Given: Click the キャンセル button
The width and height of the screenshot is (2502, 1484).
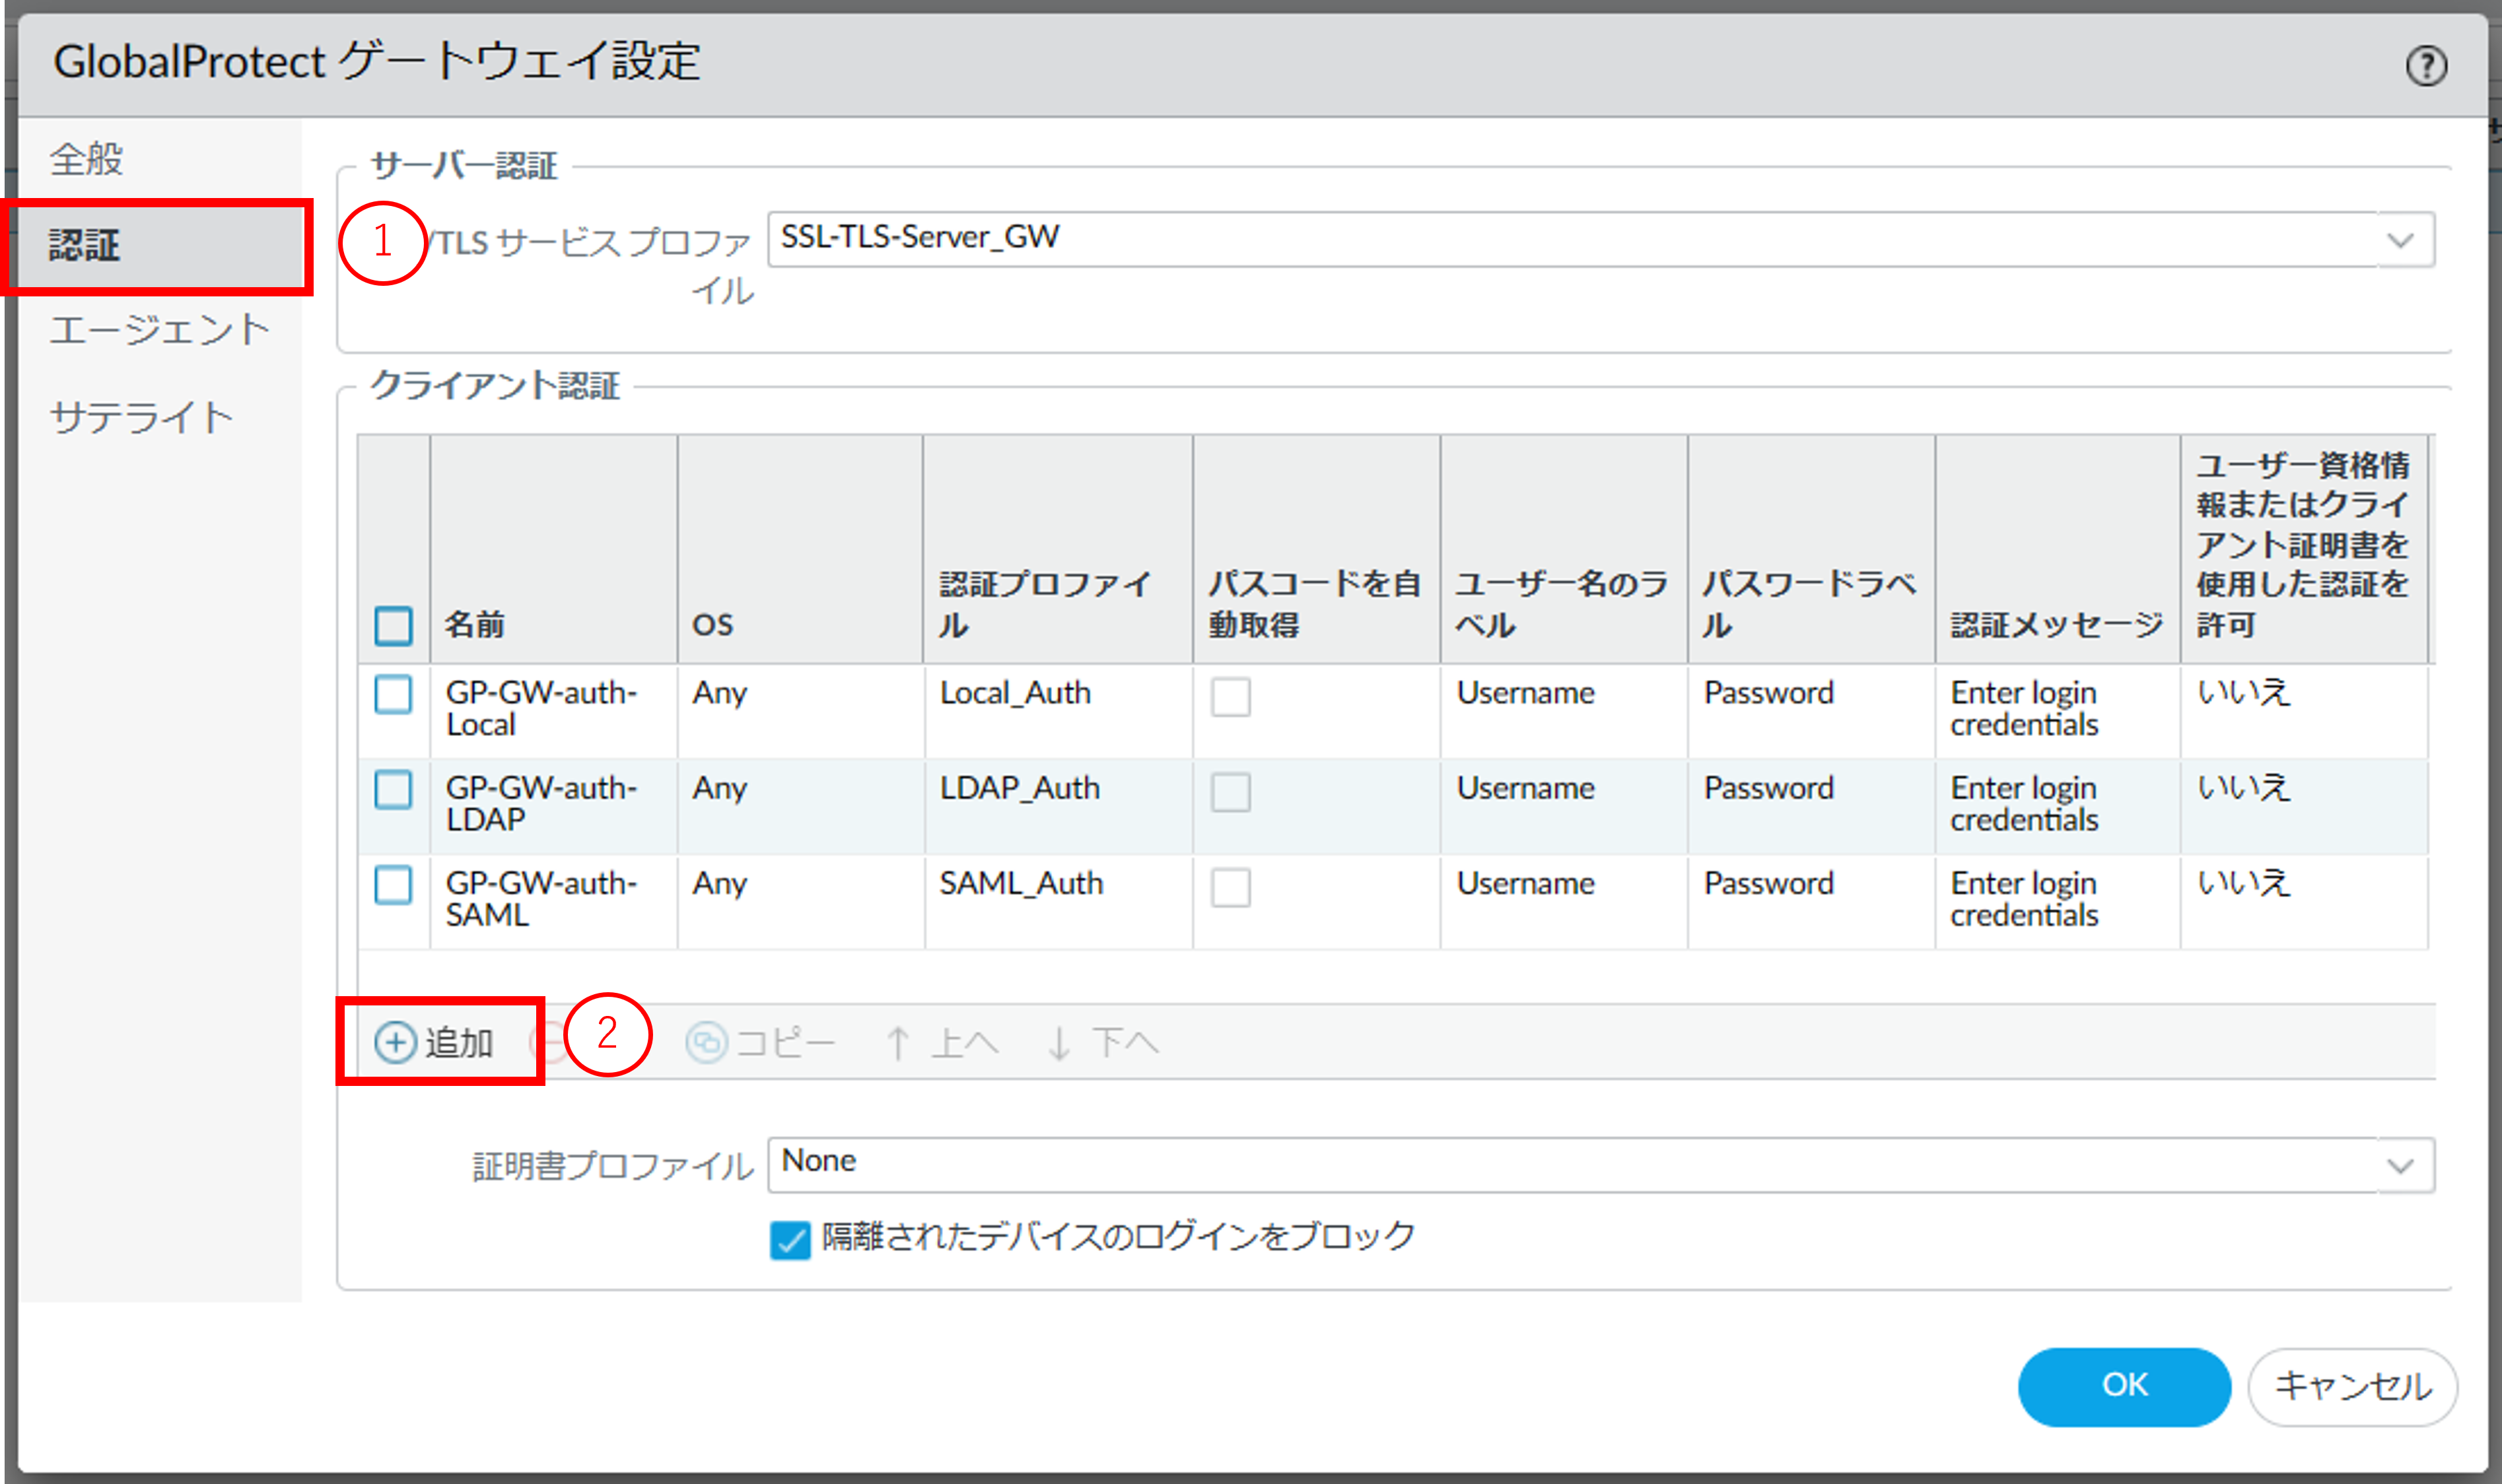Looking at the screenshot, I should (x=2352, y=1386).
